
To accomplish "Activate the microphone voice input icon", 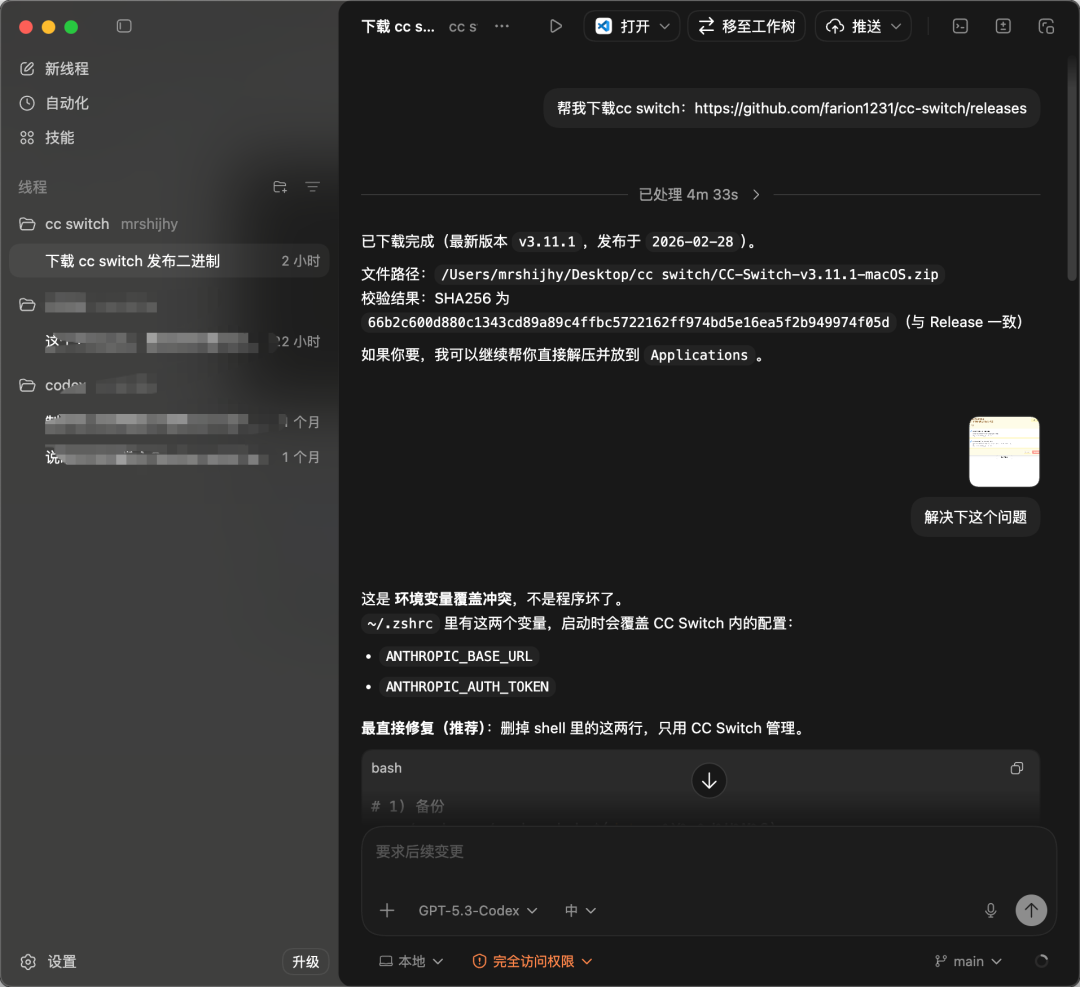I will coord(990,910).
